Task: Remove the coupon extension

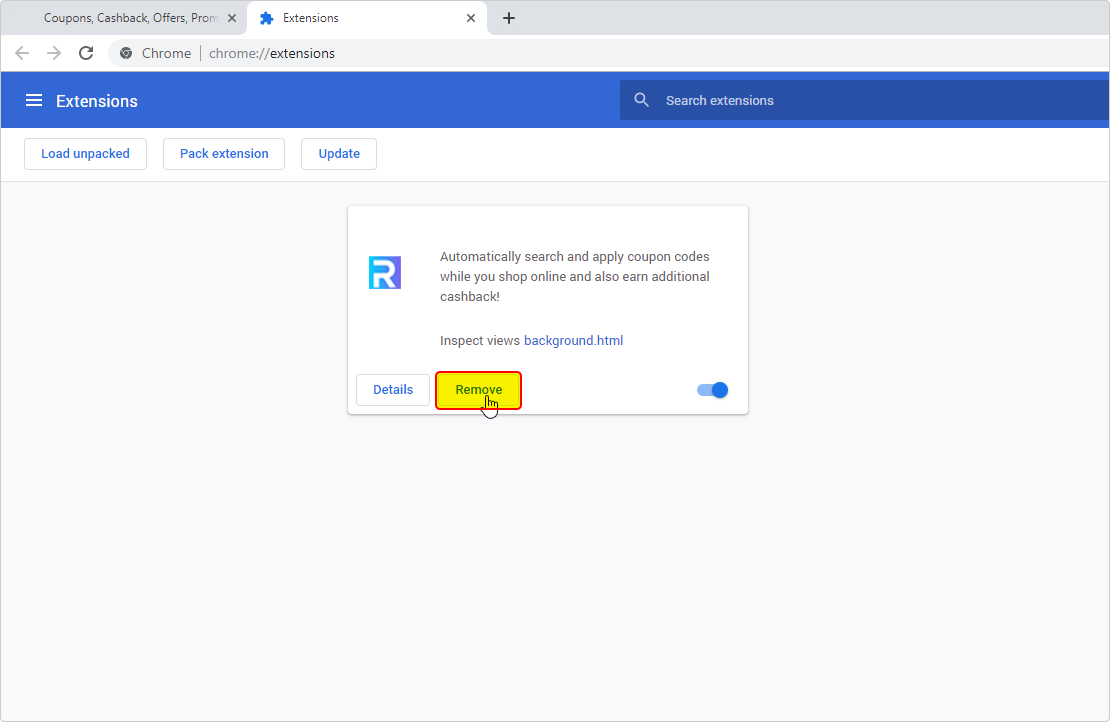Action: 478,390
